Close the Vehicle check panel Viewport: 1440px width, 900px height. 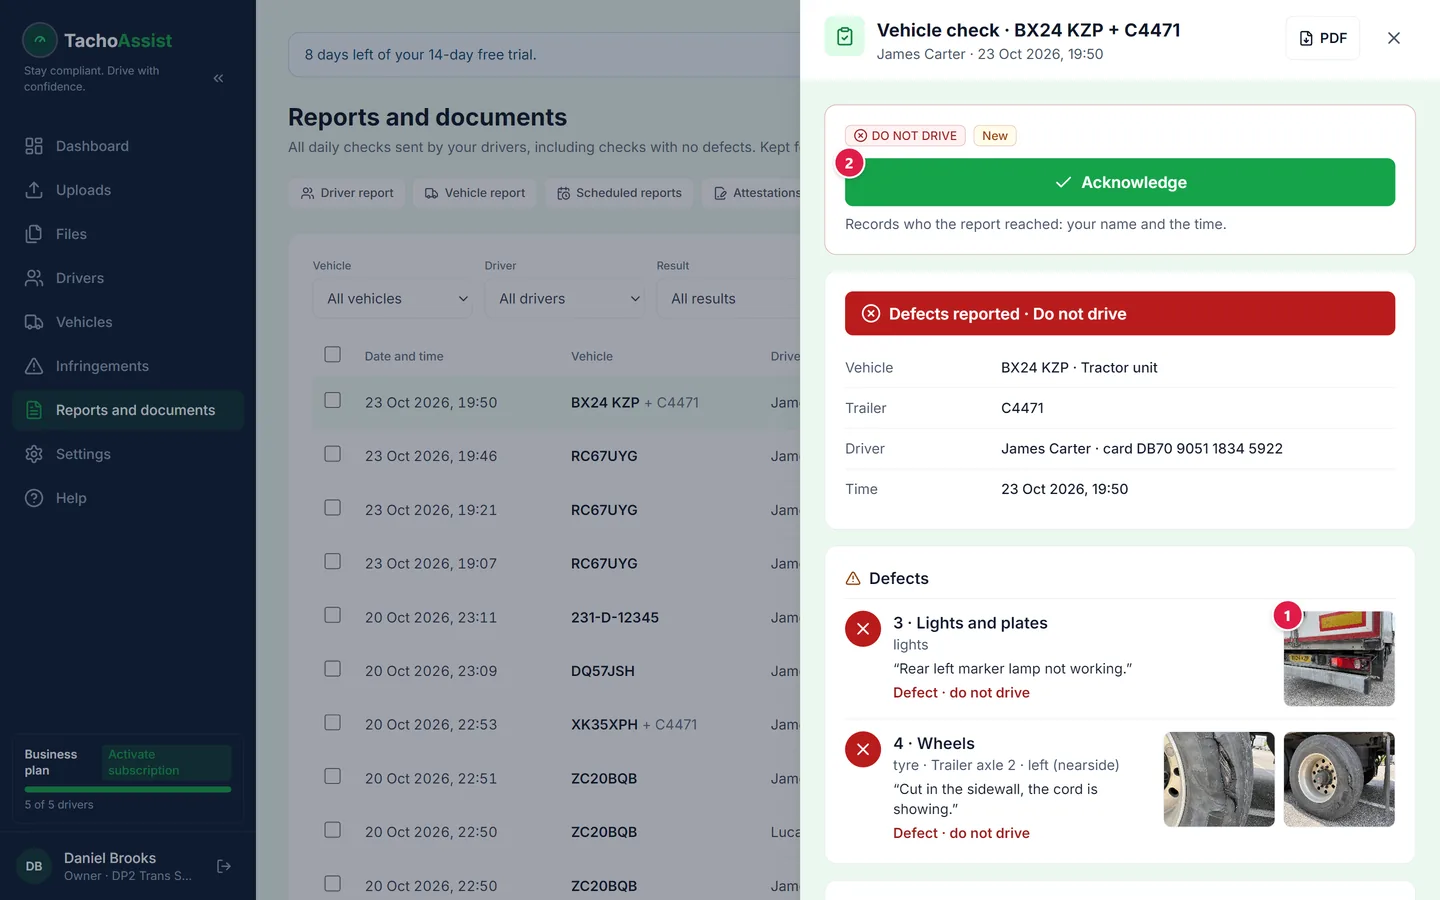pos(1394,38)
